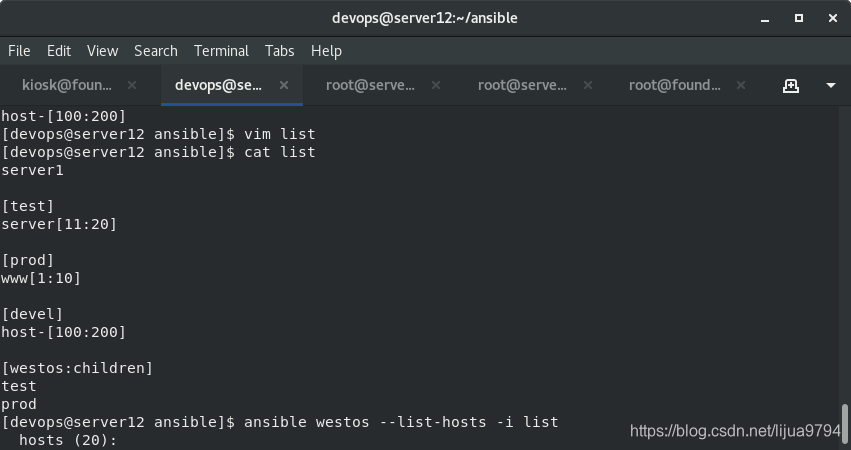The image size is (851, 450).
Task: Click the new terminal tab icon
Action: tap(791, 85)
